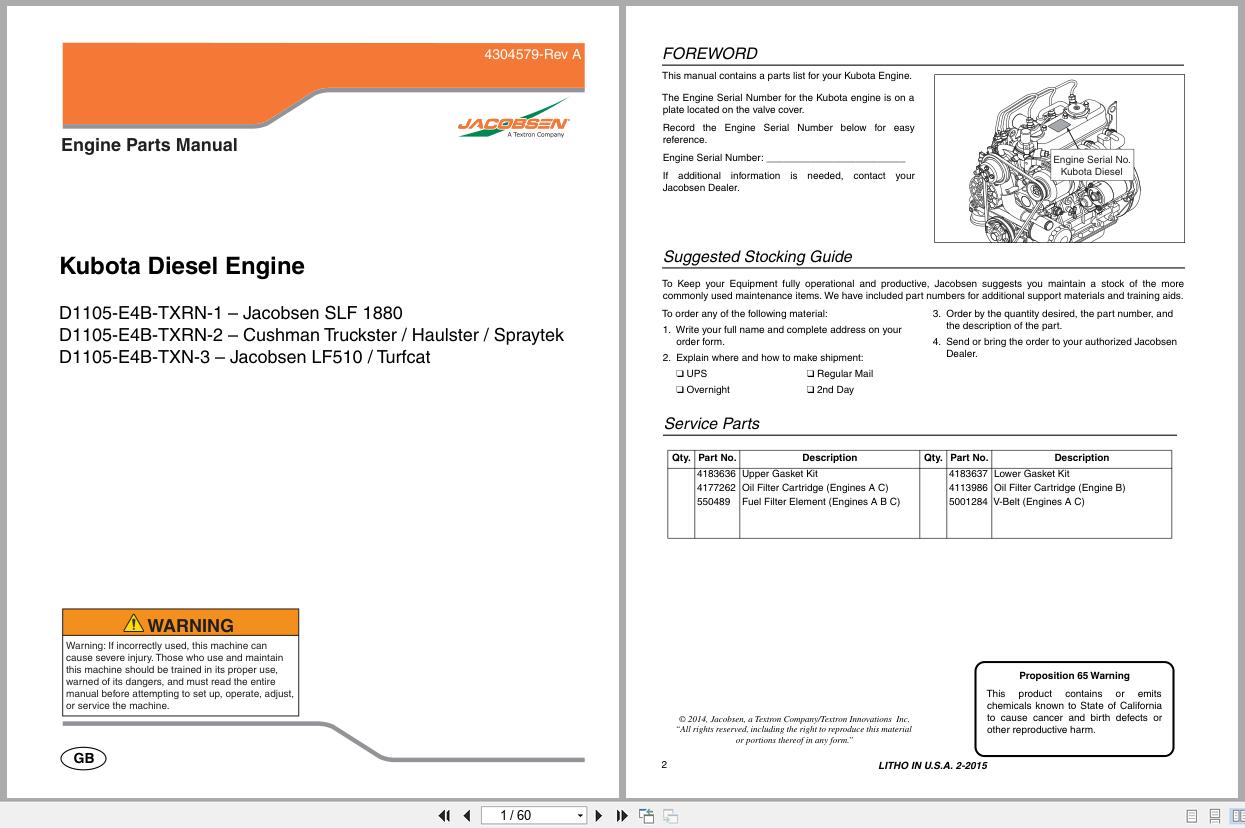Click the Engine Parts Manual heading
This screenshot has width=1245, height=828.
149,145
